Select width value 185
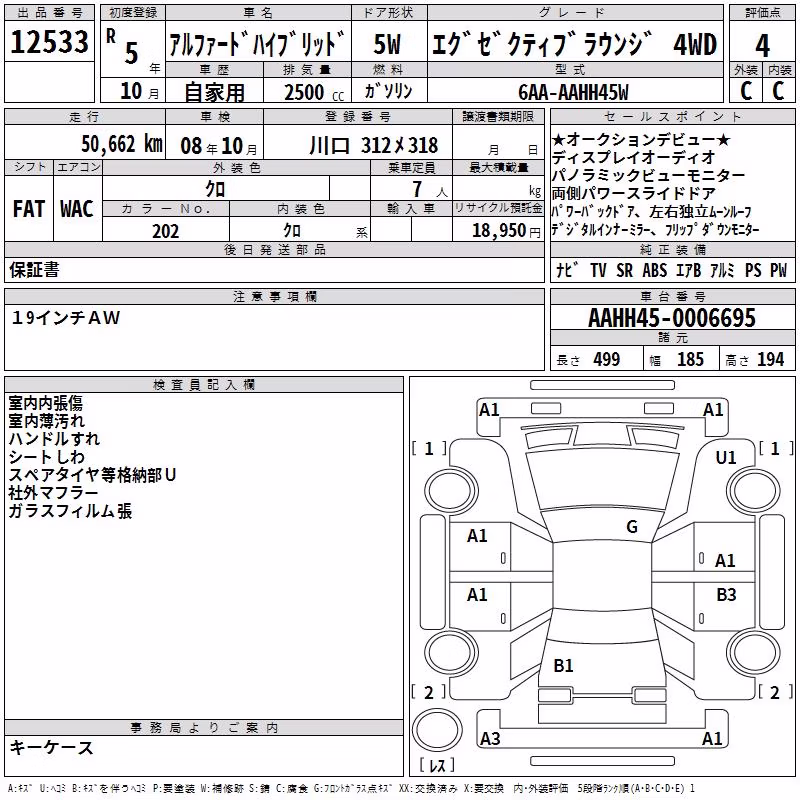Screen dimensions: 800x800 690,359
